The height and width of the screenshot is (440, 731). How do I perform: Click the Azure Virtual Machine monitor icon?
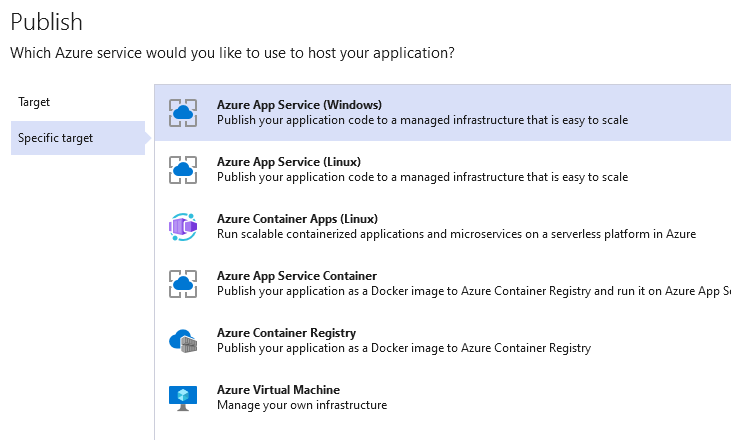point(183,398)
